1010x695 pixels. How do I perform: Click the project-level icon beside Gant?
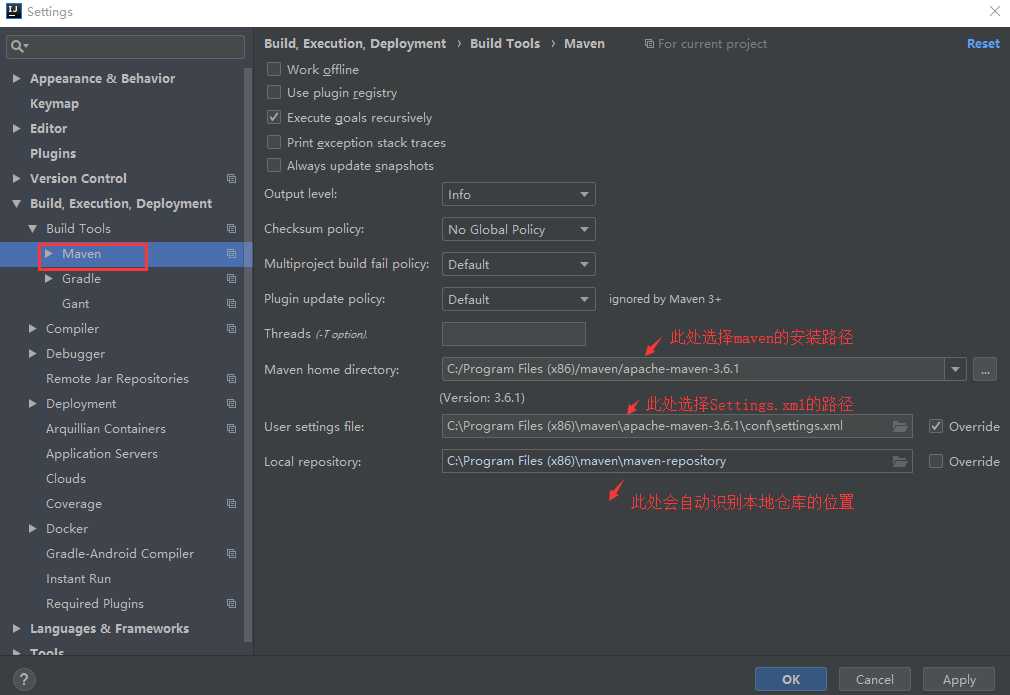tap(231, 303)
